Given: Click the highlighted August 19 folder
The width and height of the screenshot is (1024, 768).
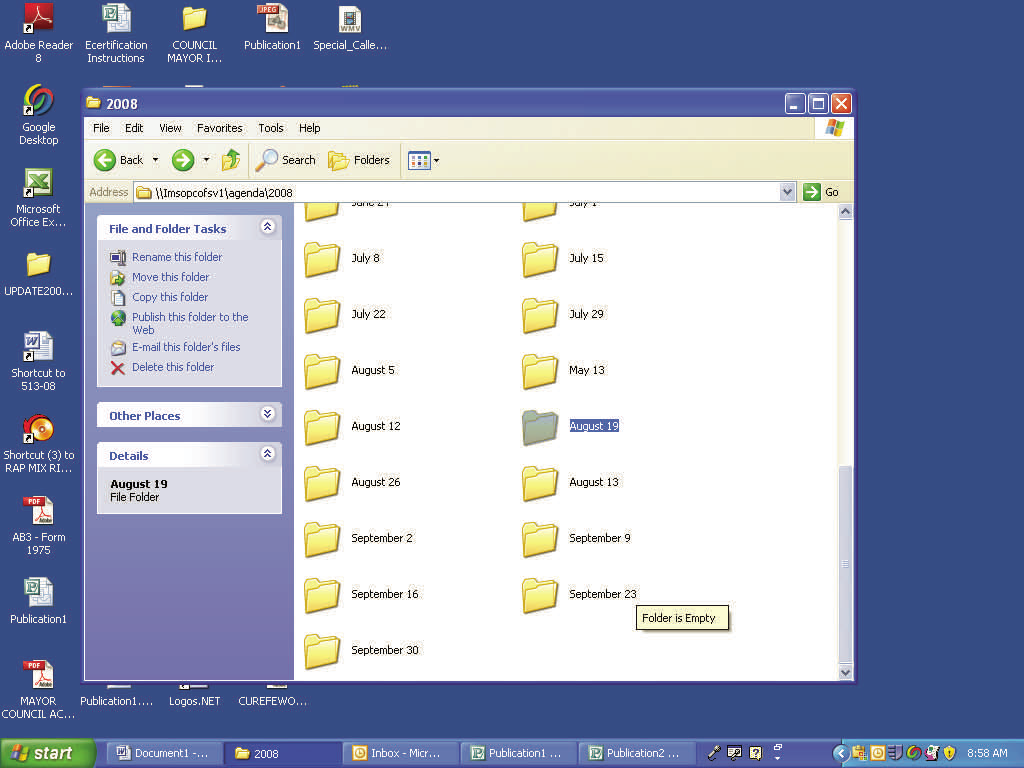Looking at the screenshot, I should [x=571, y=428].
